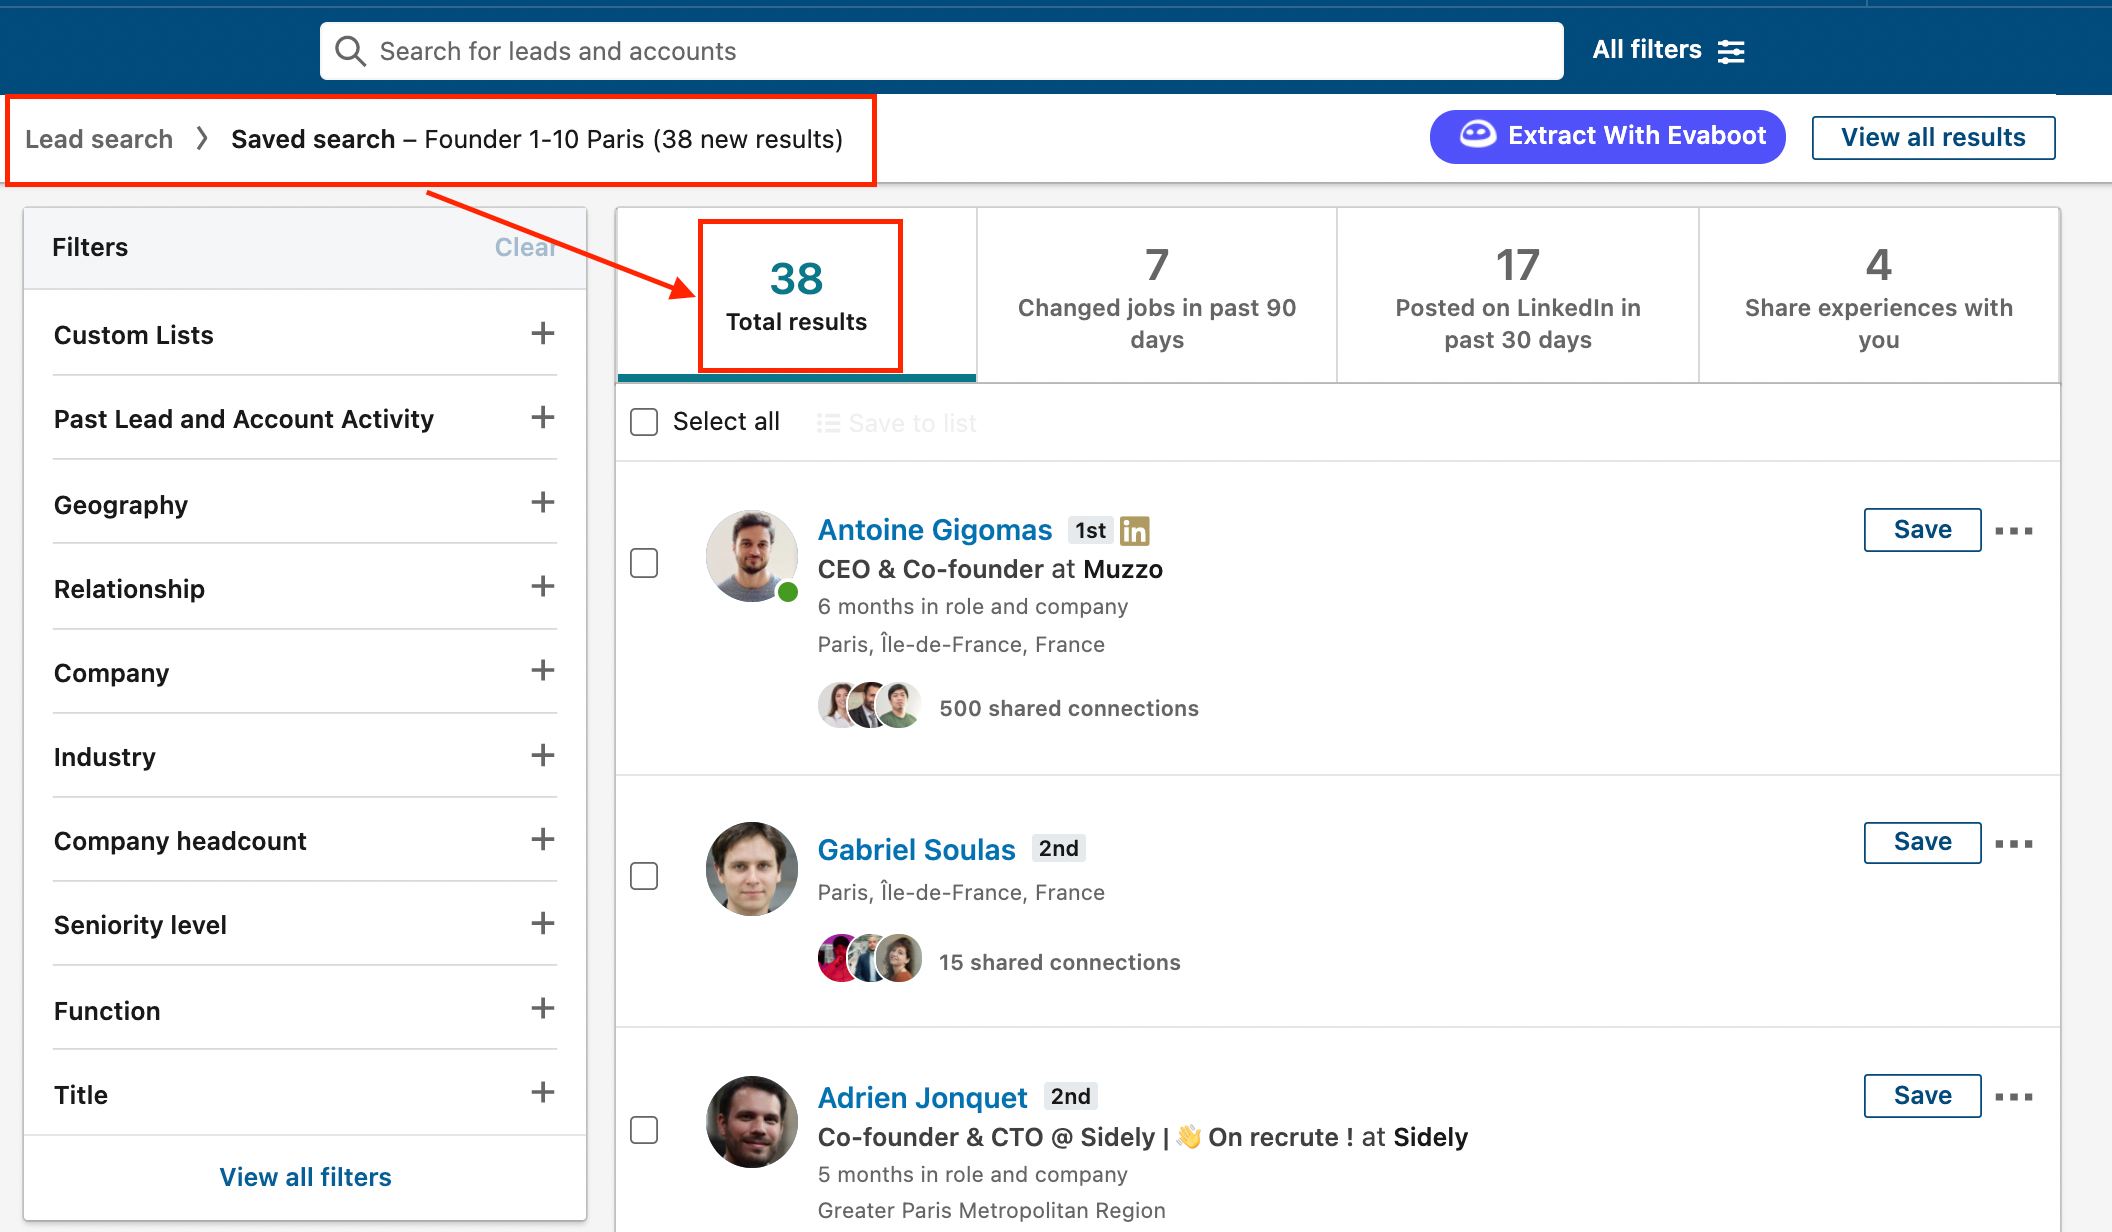Switch to Changed jobs in past 90 days

(x=1157, y=295)
